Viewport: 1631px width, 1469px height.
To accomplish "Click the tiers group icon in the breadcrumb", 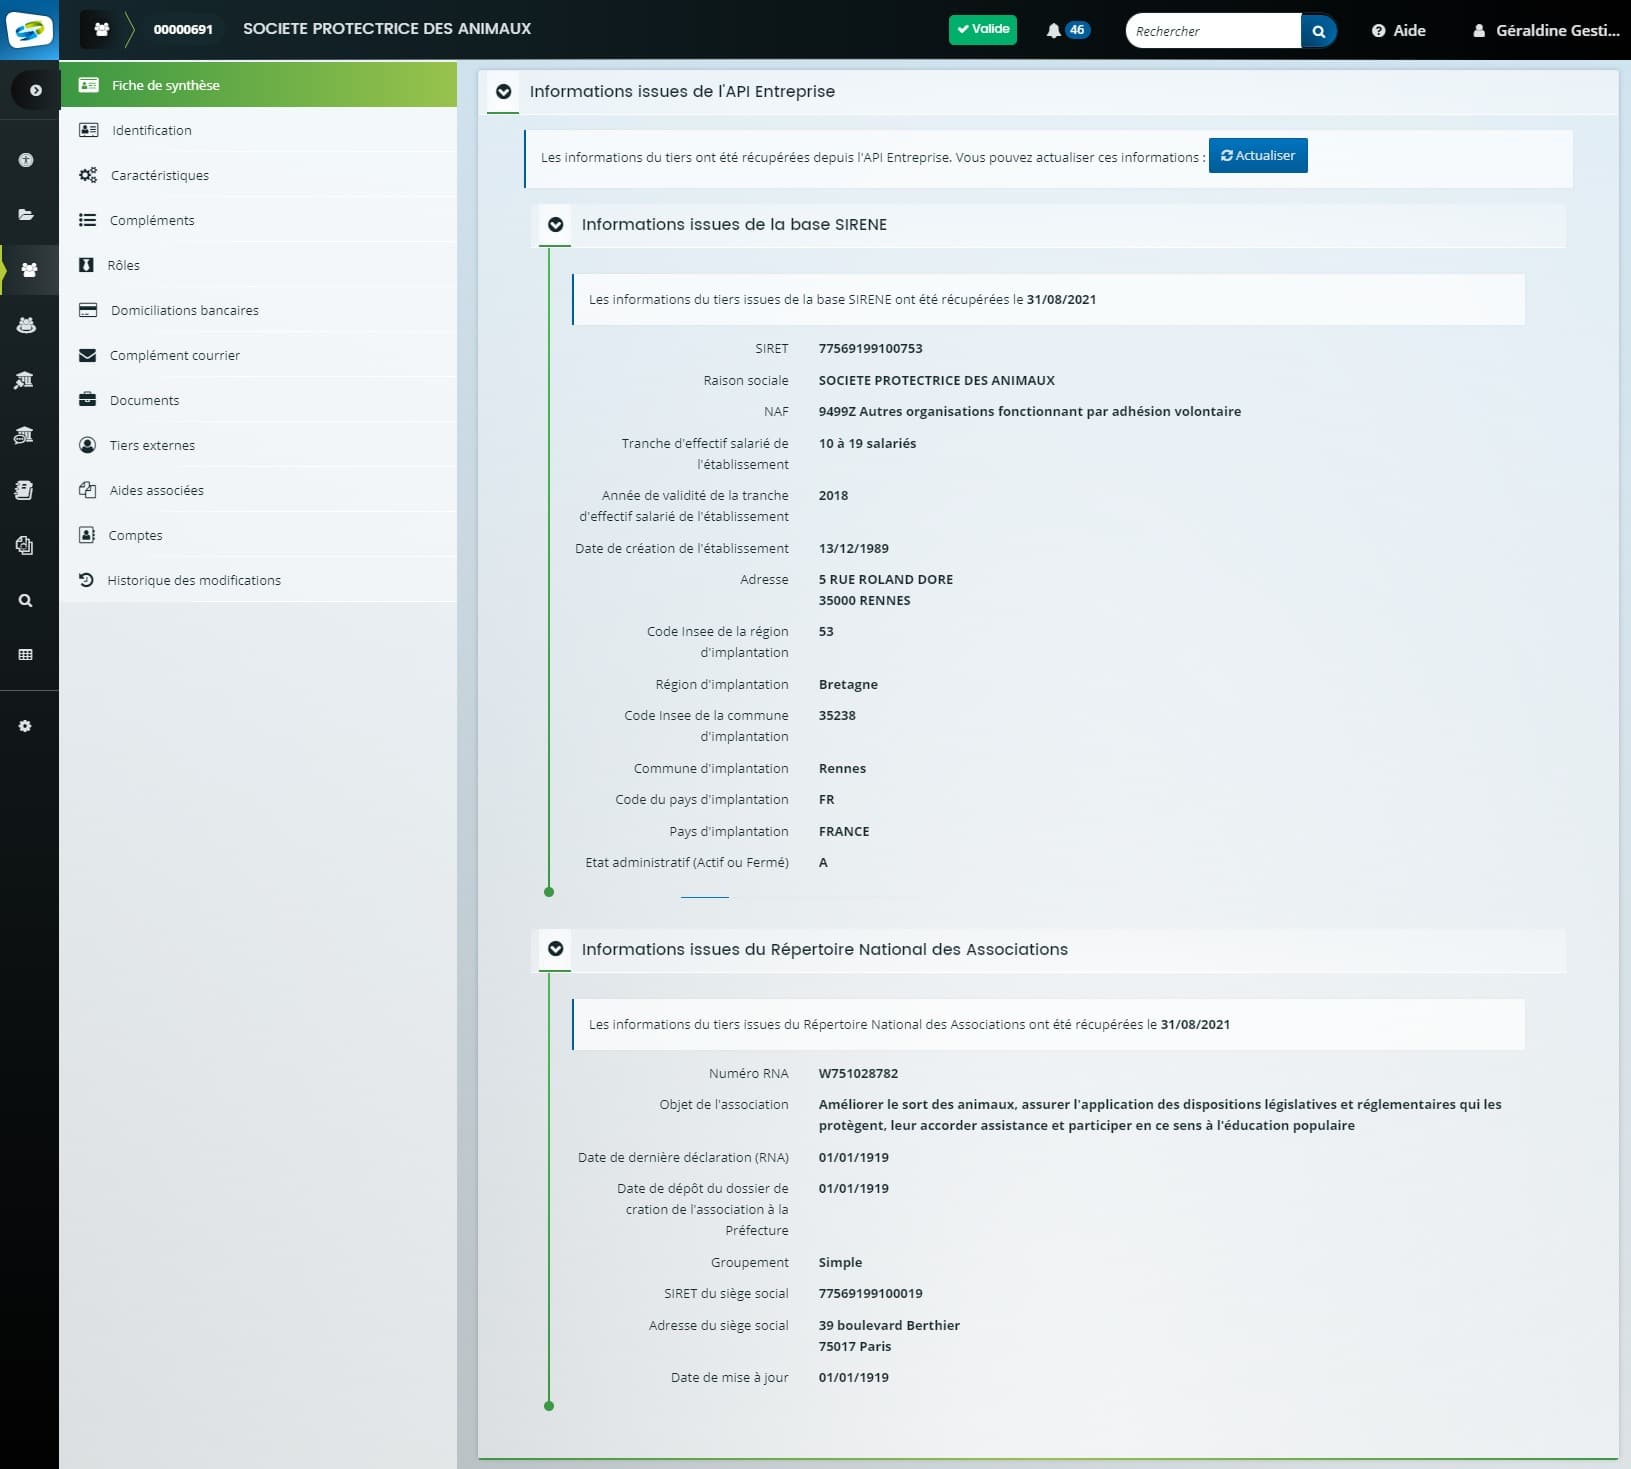I will [101, 29].
